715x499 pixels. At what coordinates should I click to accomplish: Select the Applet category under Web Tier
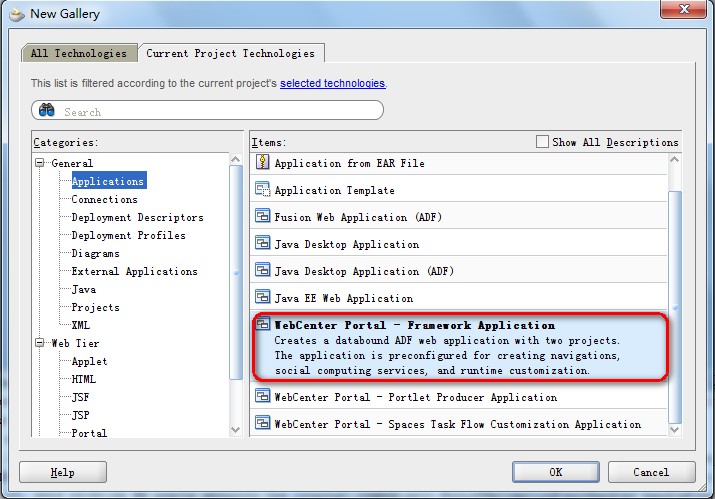point(89,361)
